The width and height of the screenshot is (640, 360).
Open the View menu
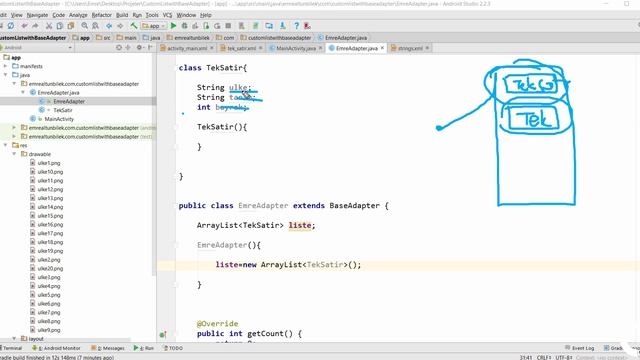pyautogui.click(x=16, y=15)
